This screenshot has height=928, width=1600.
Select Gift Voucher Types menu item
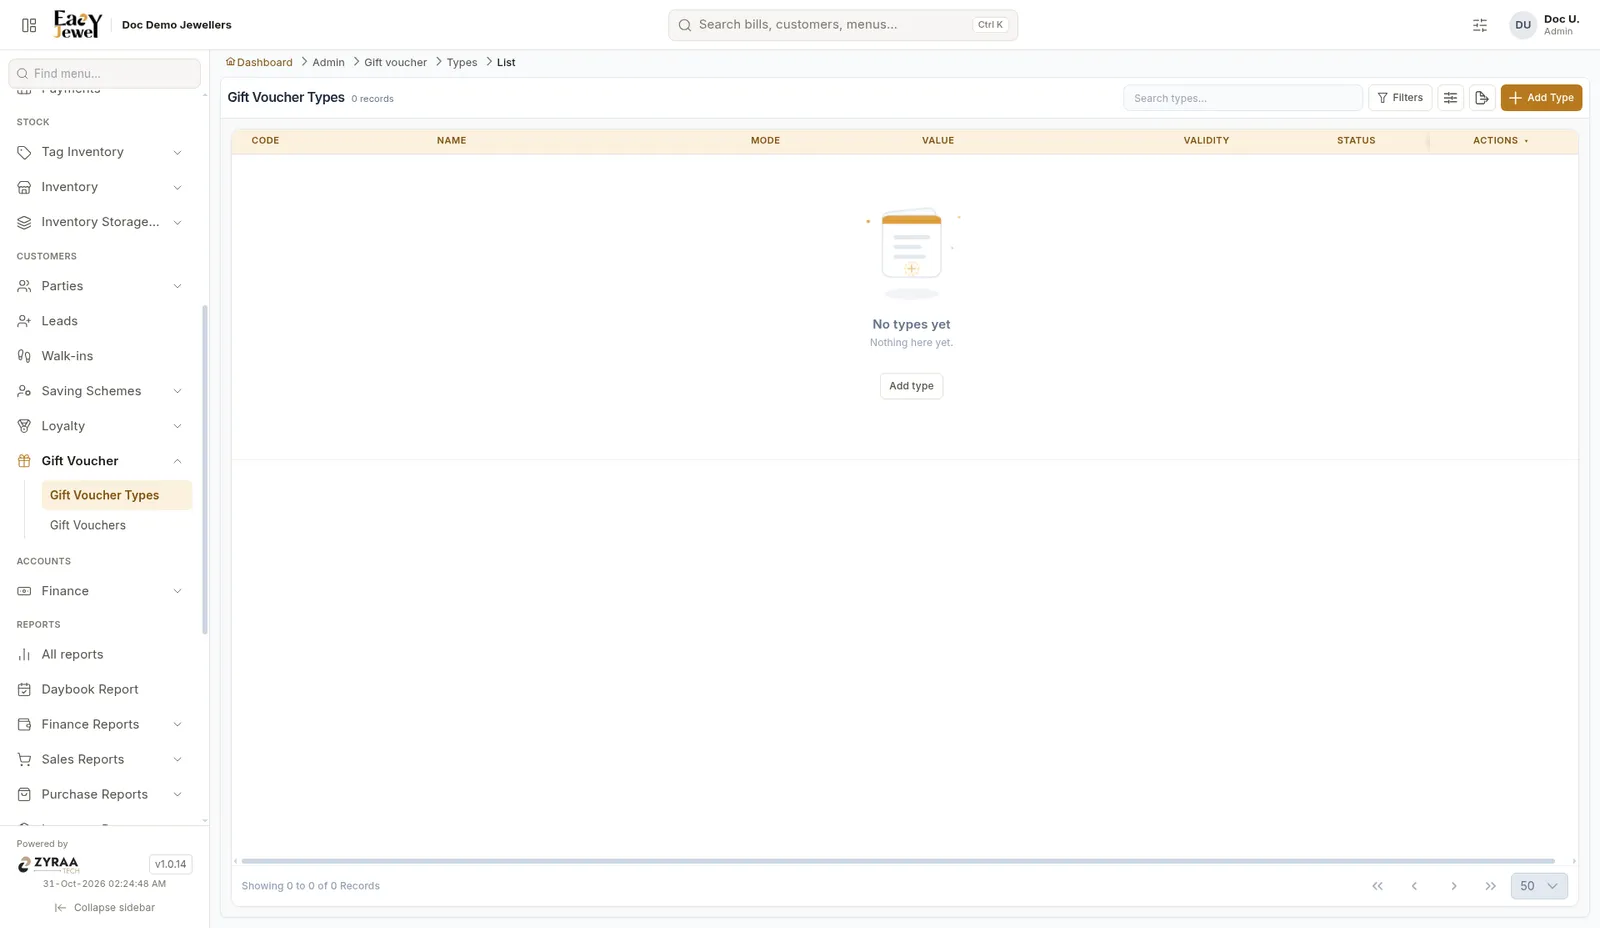[x=116, y=495]
